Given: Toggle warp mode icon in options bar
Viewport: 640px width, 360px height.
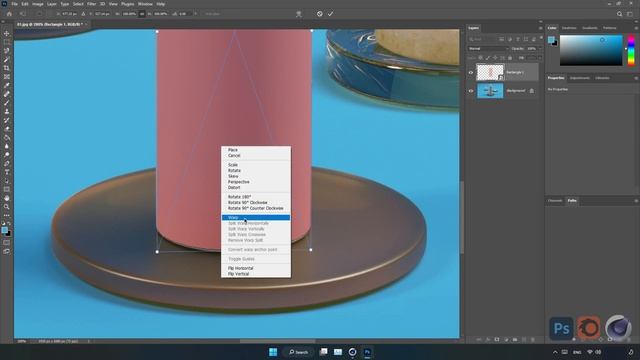Looking at the screenshot, I should [x=299, y=14].
